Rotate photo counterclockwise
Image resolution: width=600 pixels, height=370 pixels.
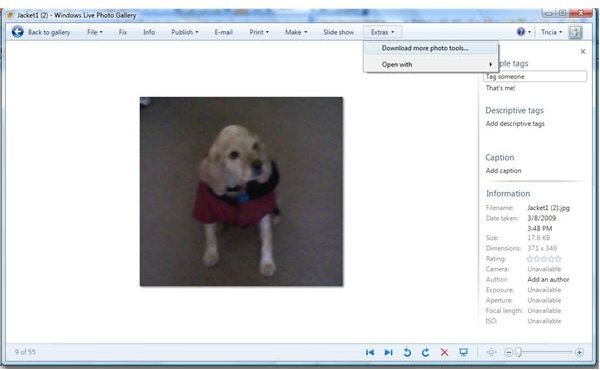407,352
